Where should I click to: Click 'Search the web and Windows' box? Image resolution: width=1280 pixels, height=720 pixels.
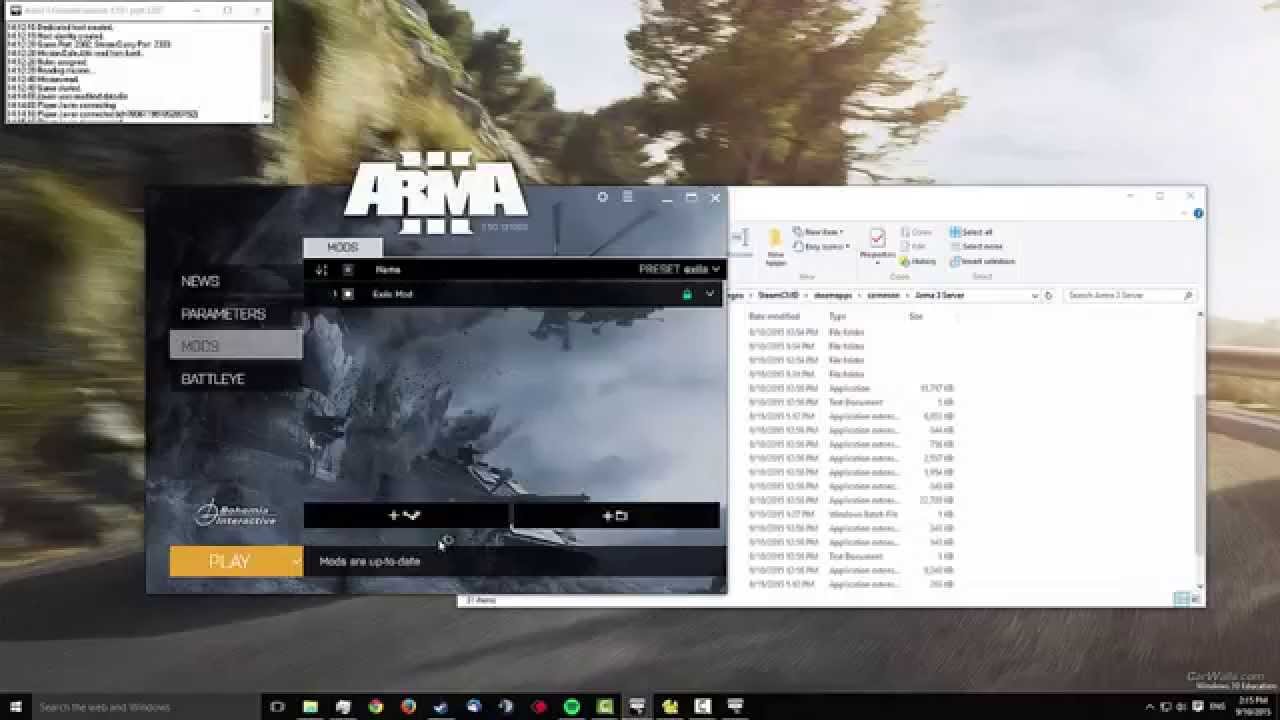148,707
